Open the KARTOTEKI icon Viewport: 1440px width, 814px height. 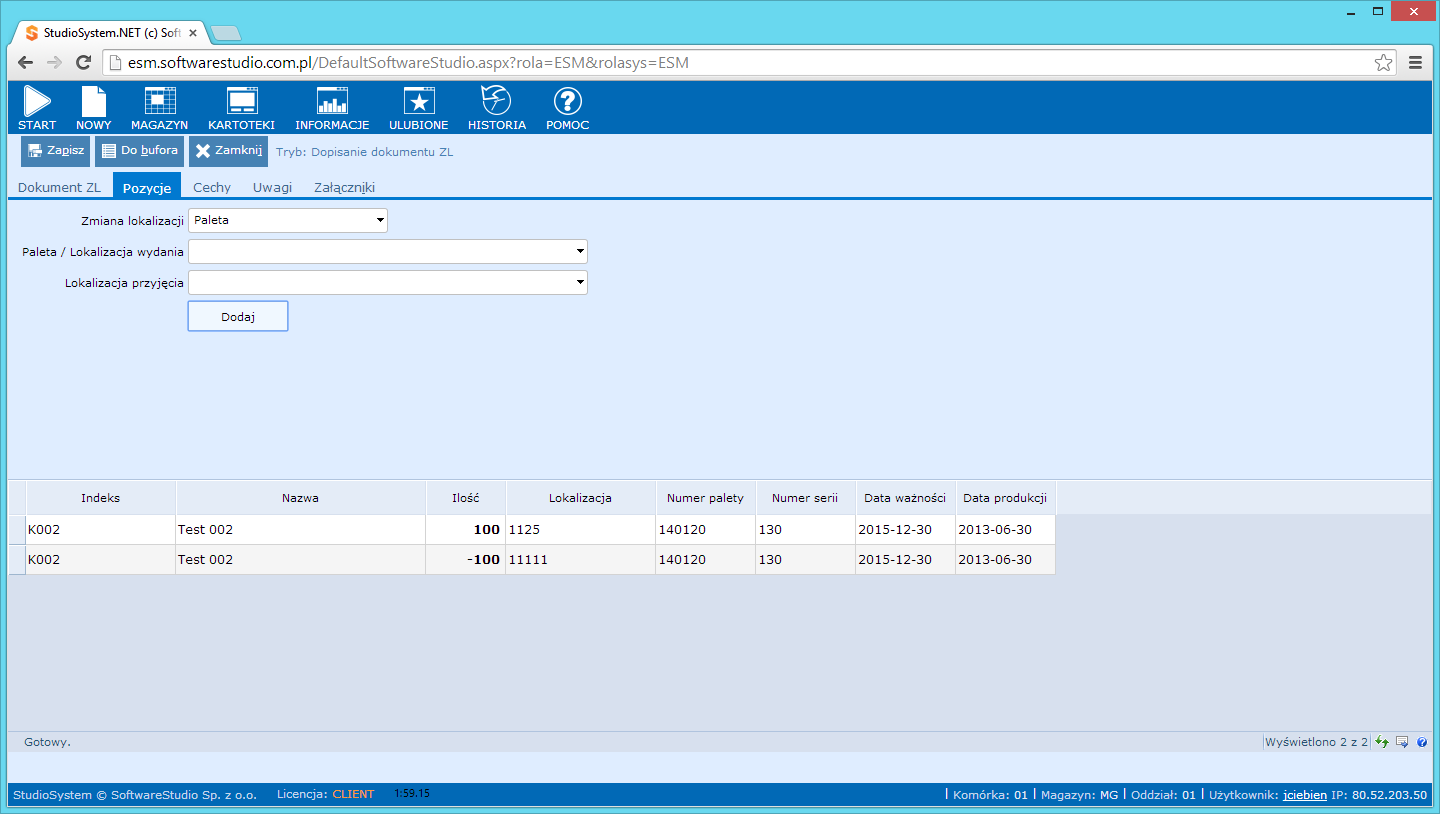(x=241, y=108)
